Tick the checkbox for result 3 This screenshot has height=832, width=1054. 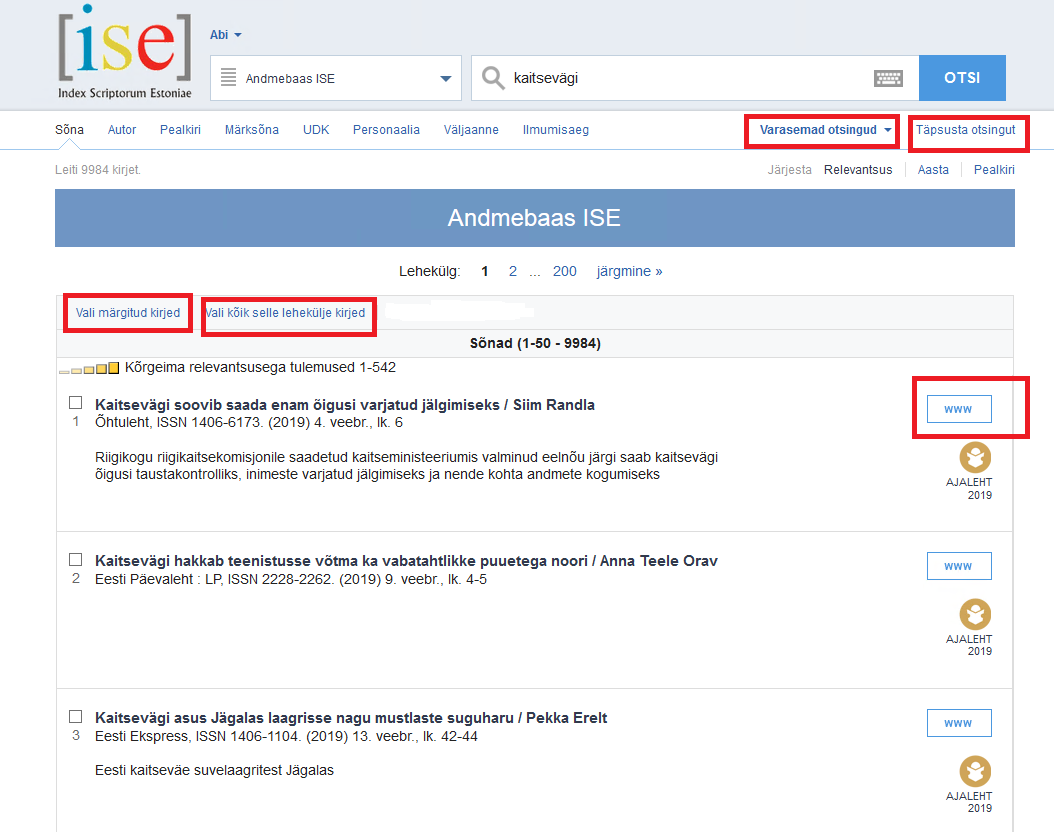(76, 716)
